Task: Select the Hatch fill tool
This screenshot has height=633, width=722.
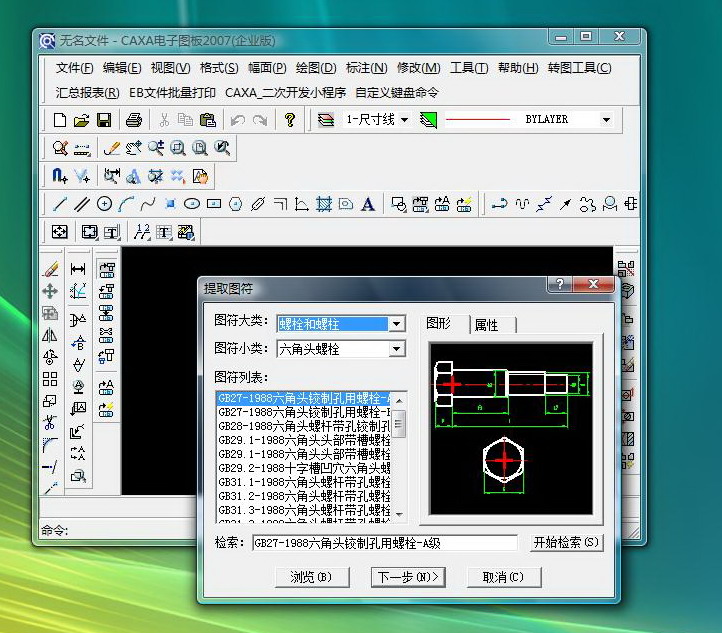Action: (x=324, y=203)
